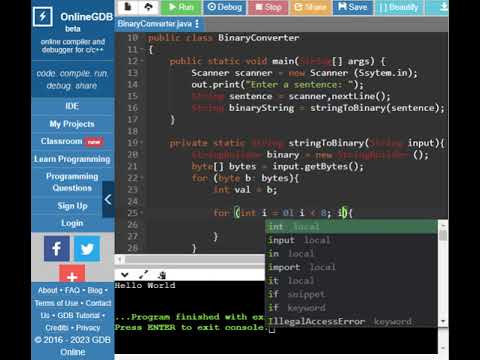Open the Privacy footer link
Screen dimensions: 480x360
coord(88,328)
